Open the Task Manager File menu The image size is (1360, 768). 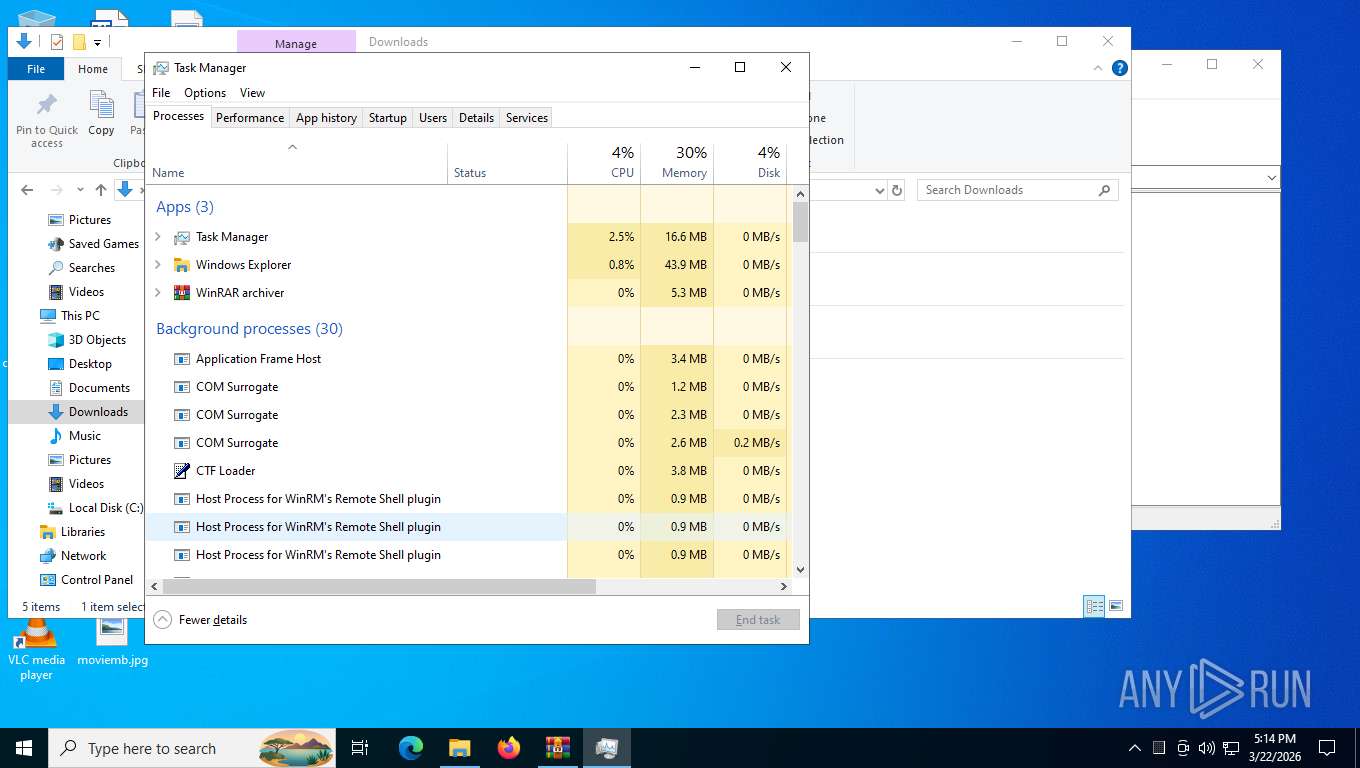click(x=161, y=93)
